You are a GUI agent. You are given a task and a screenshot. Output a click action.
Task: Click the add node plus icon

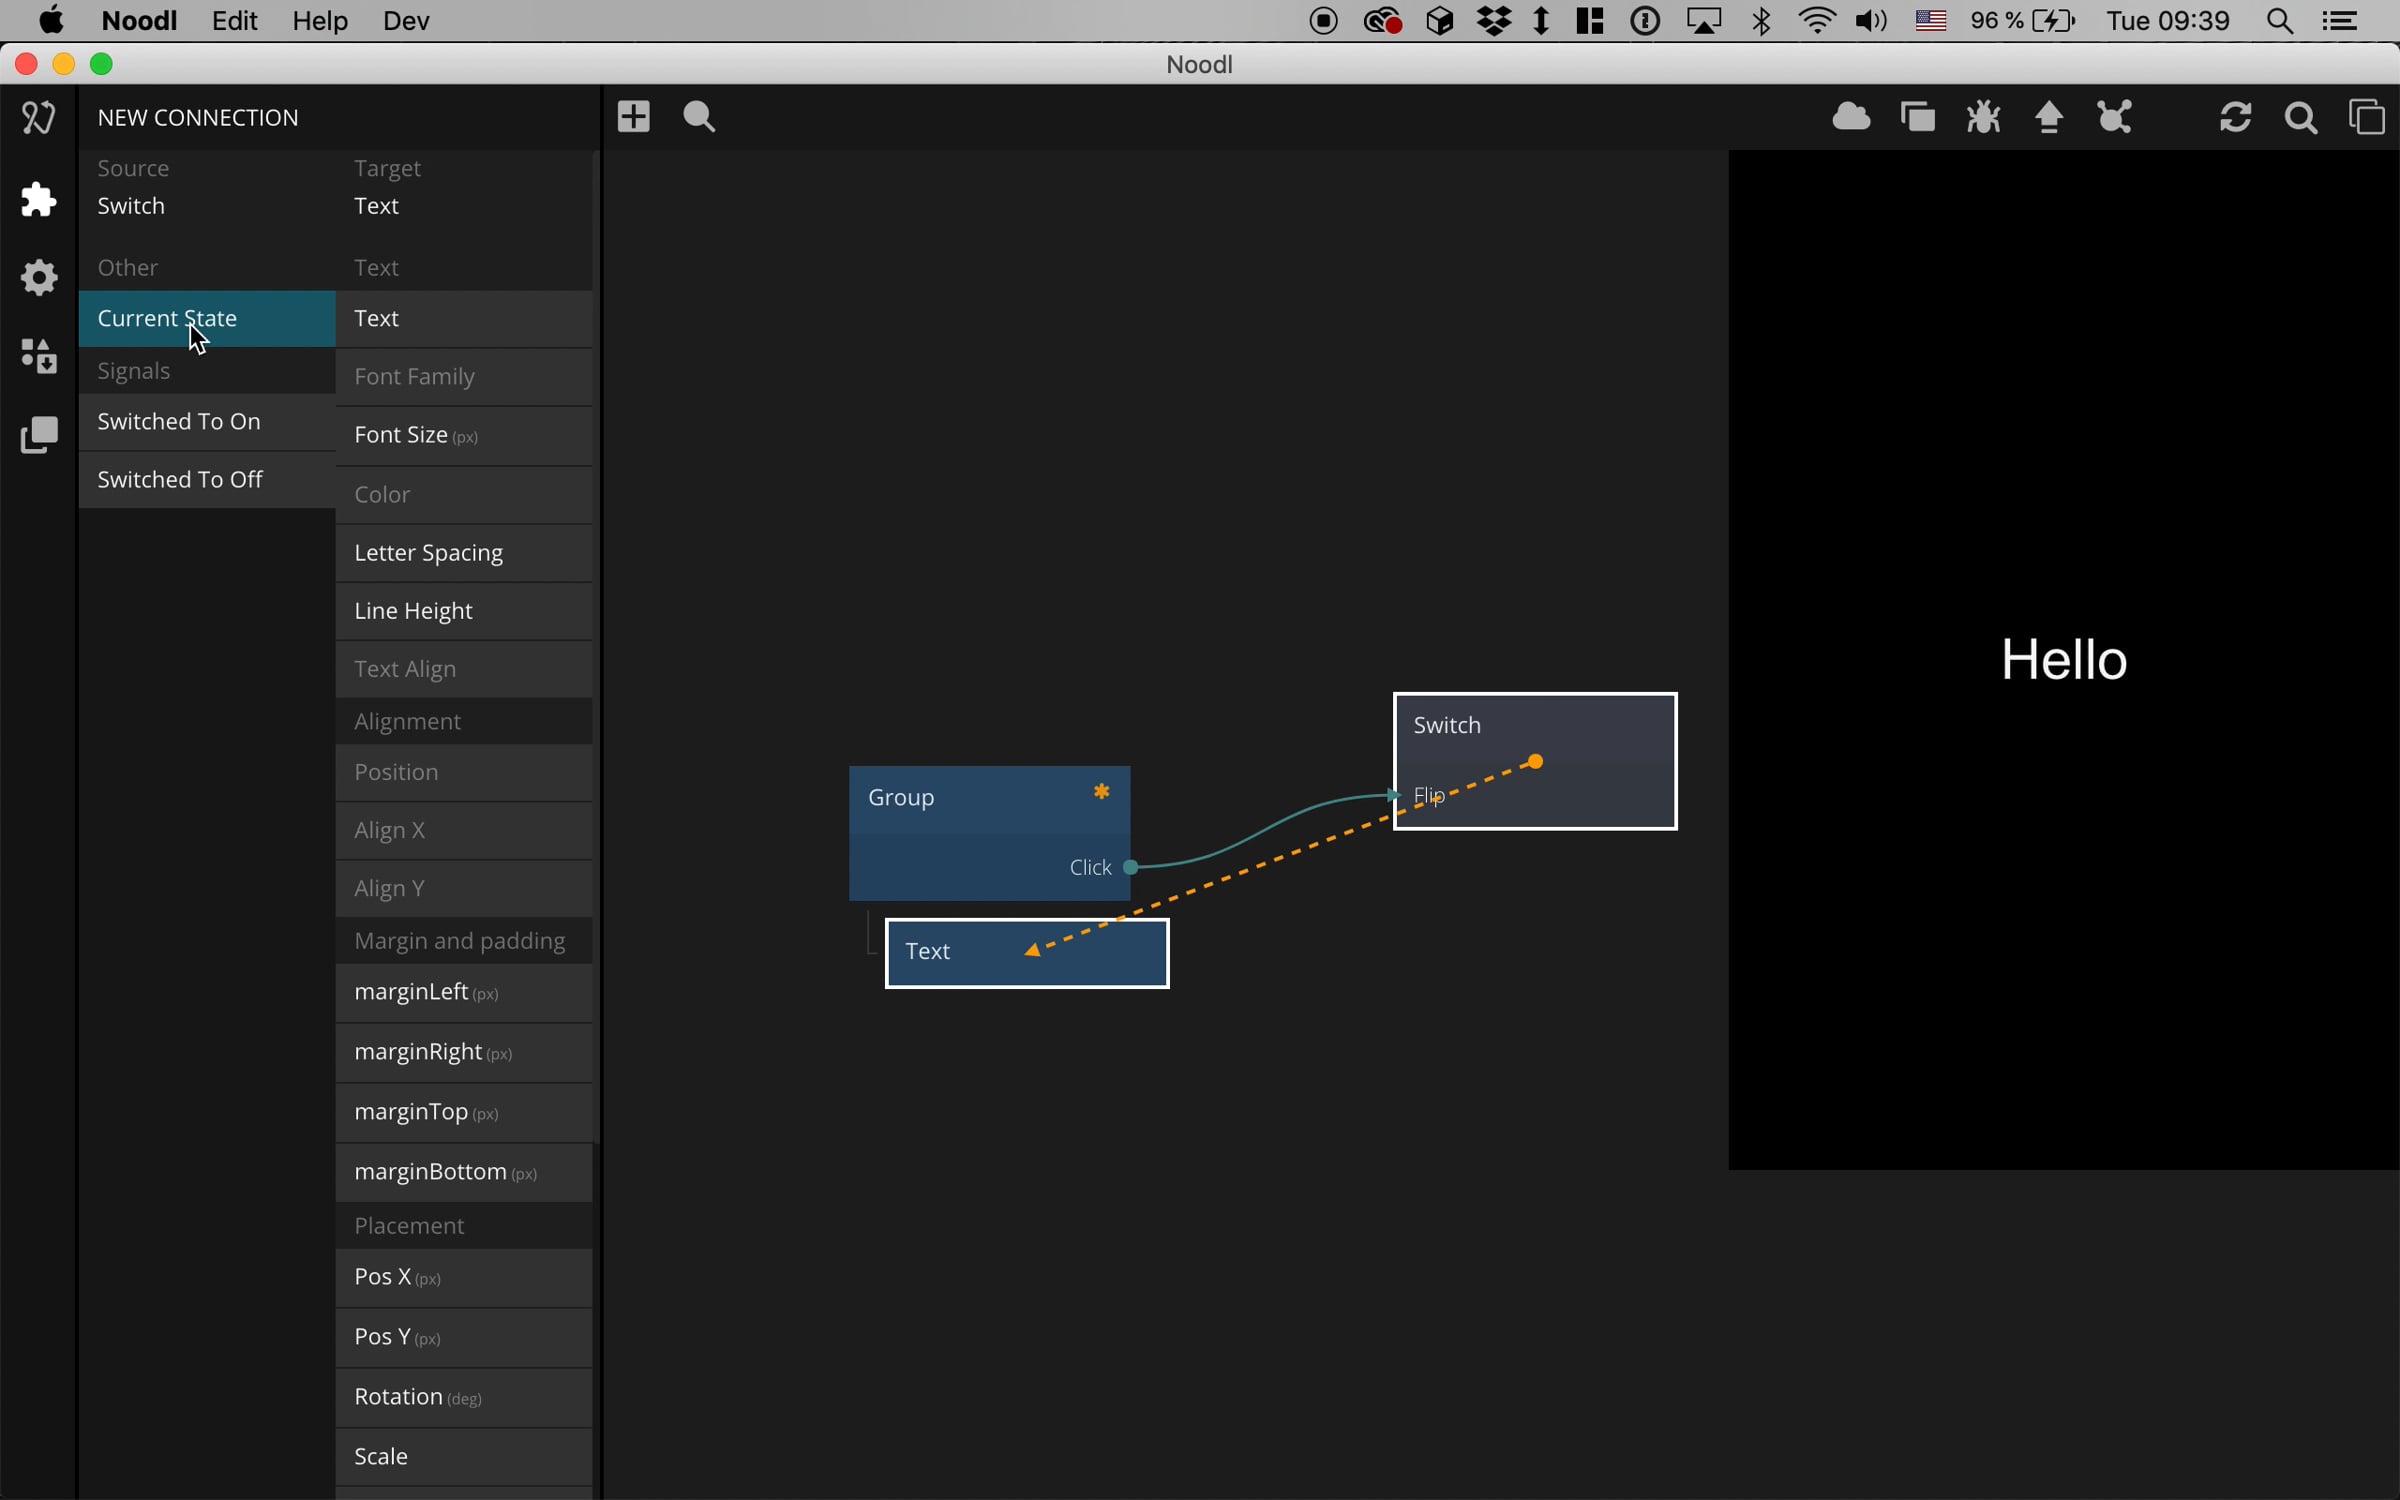[x=634, y=117]
